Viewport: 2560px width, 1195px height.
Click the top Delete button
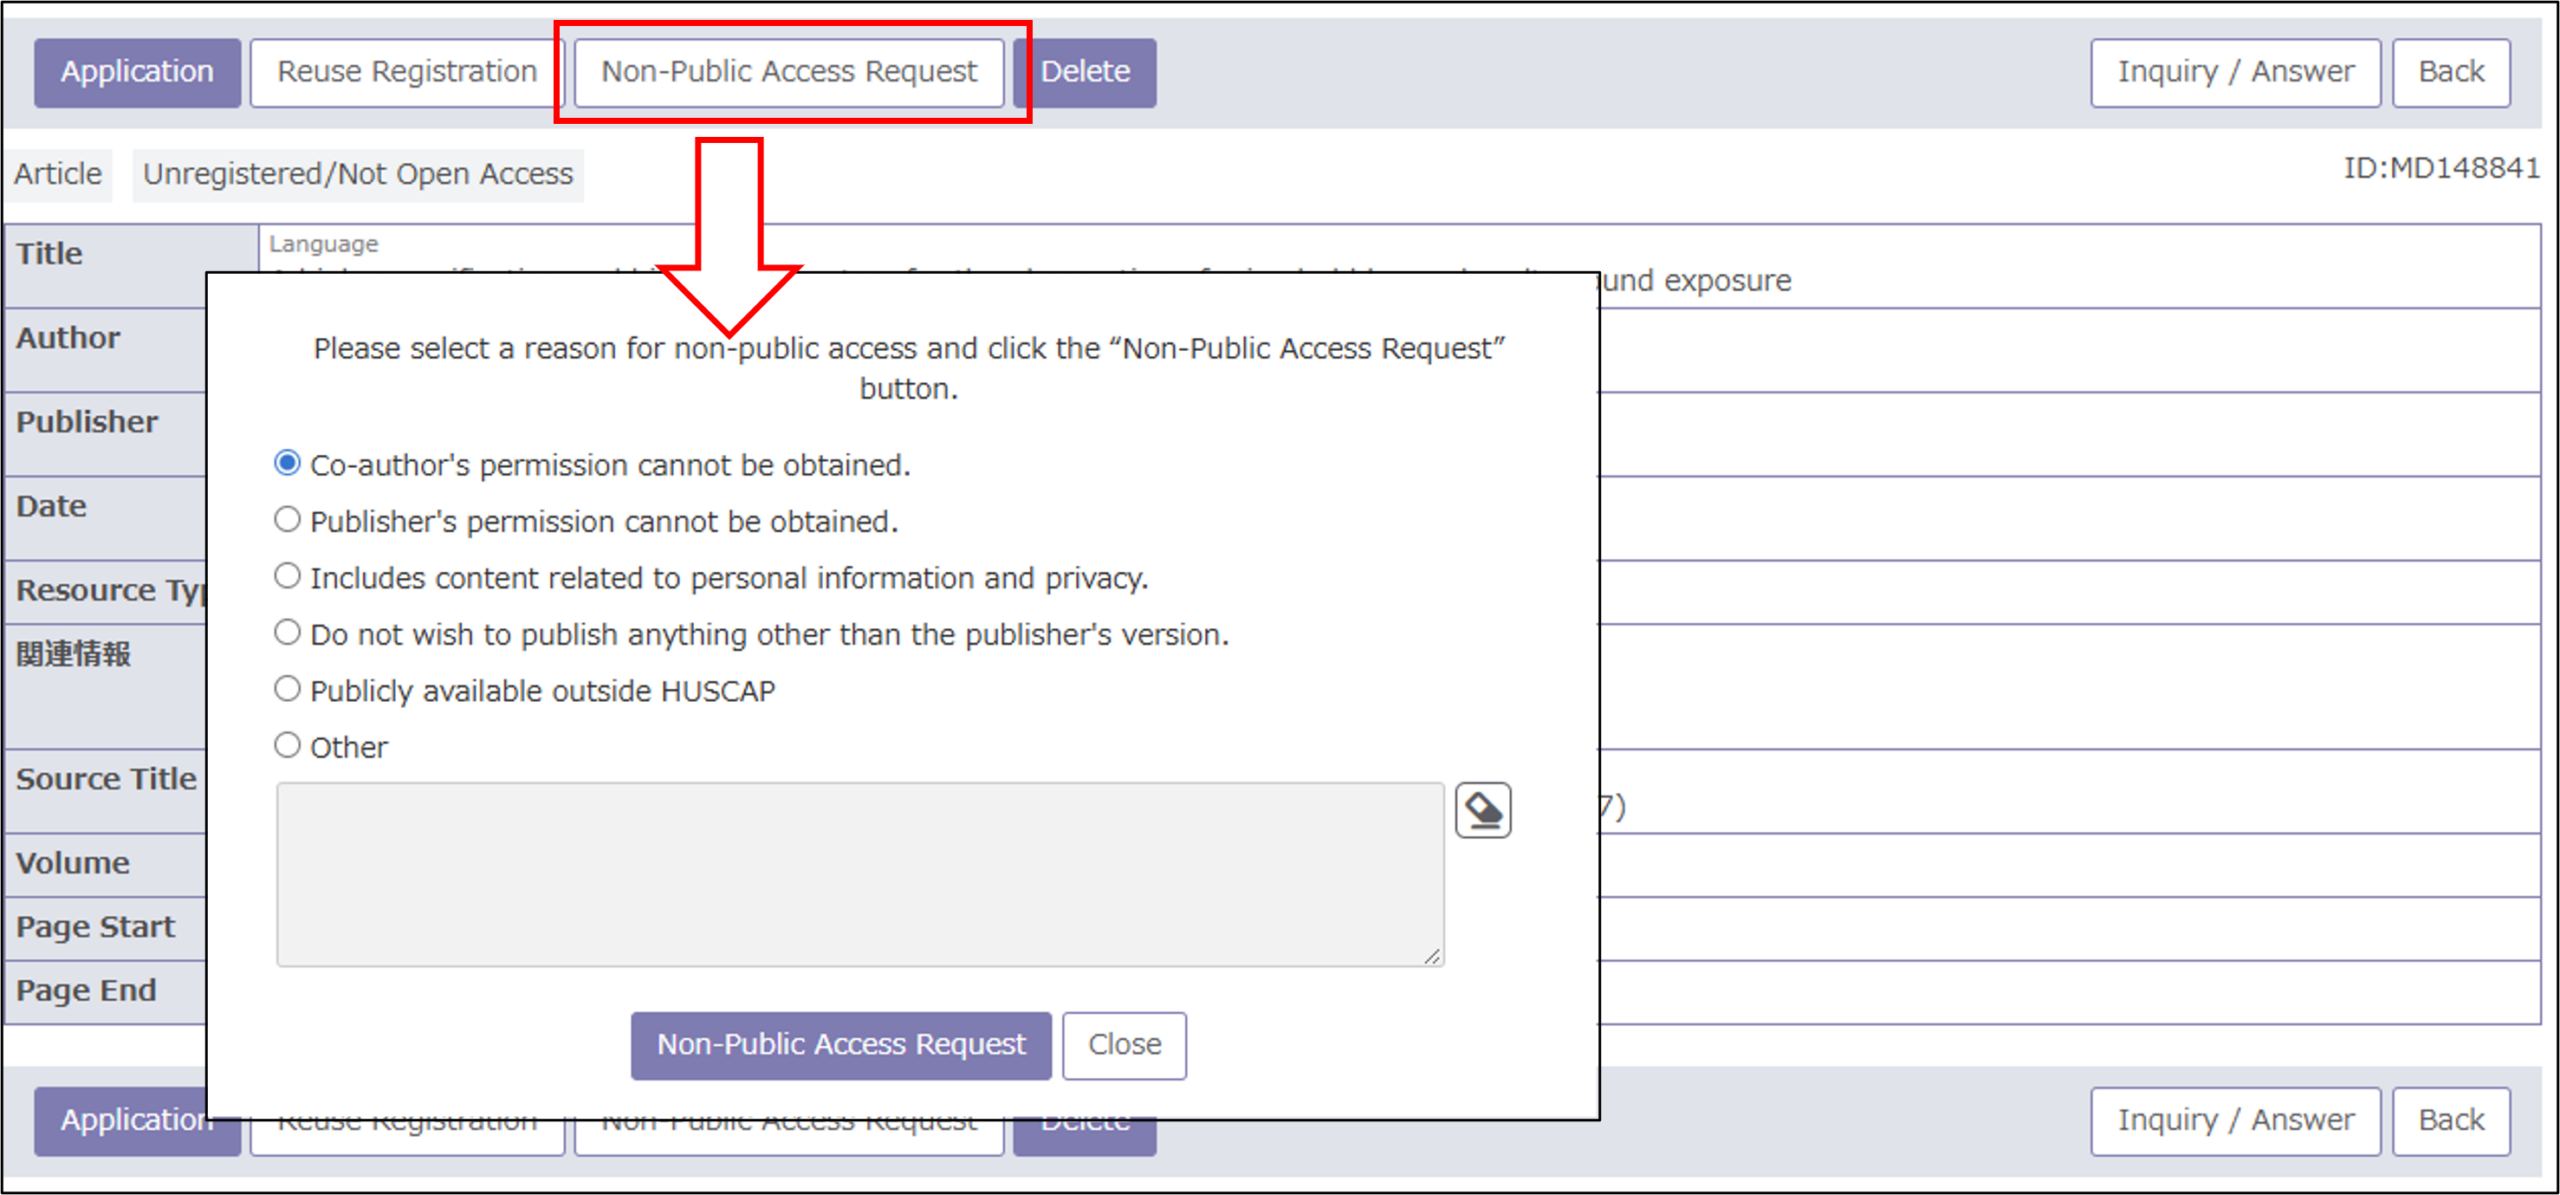[1085, 72]
